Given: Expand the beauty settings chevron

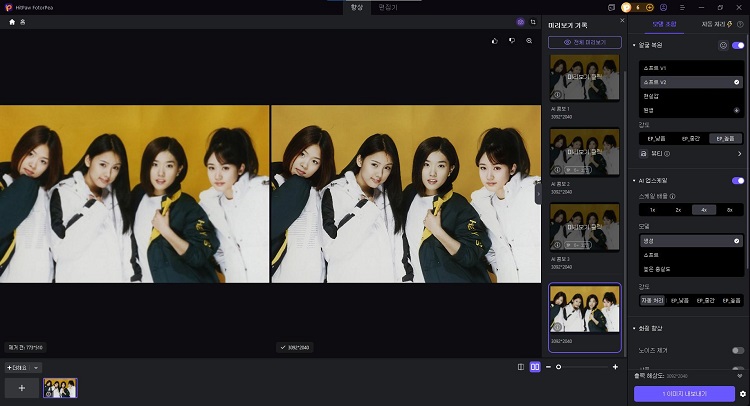Looking at the screenshot, I should coord(739,154).
